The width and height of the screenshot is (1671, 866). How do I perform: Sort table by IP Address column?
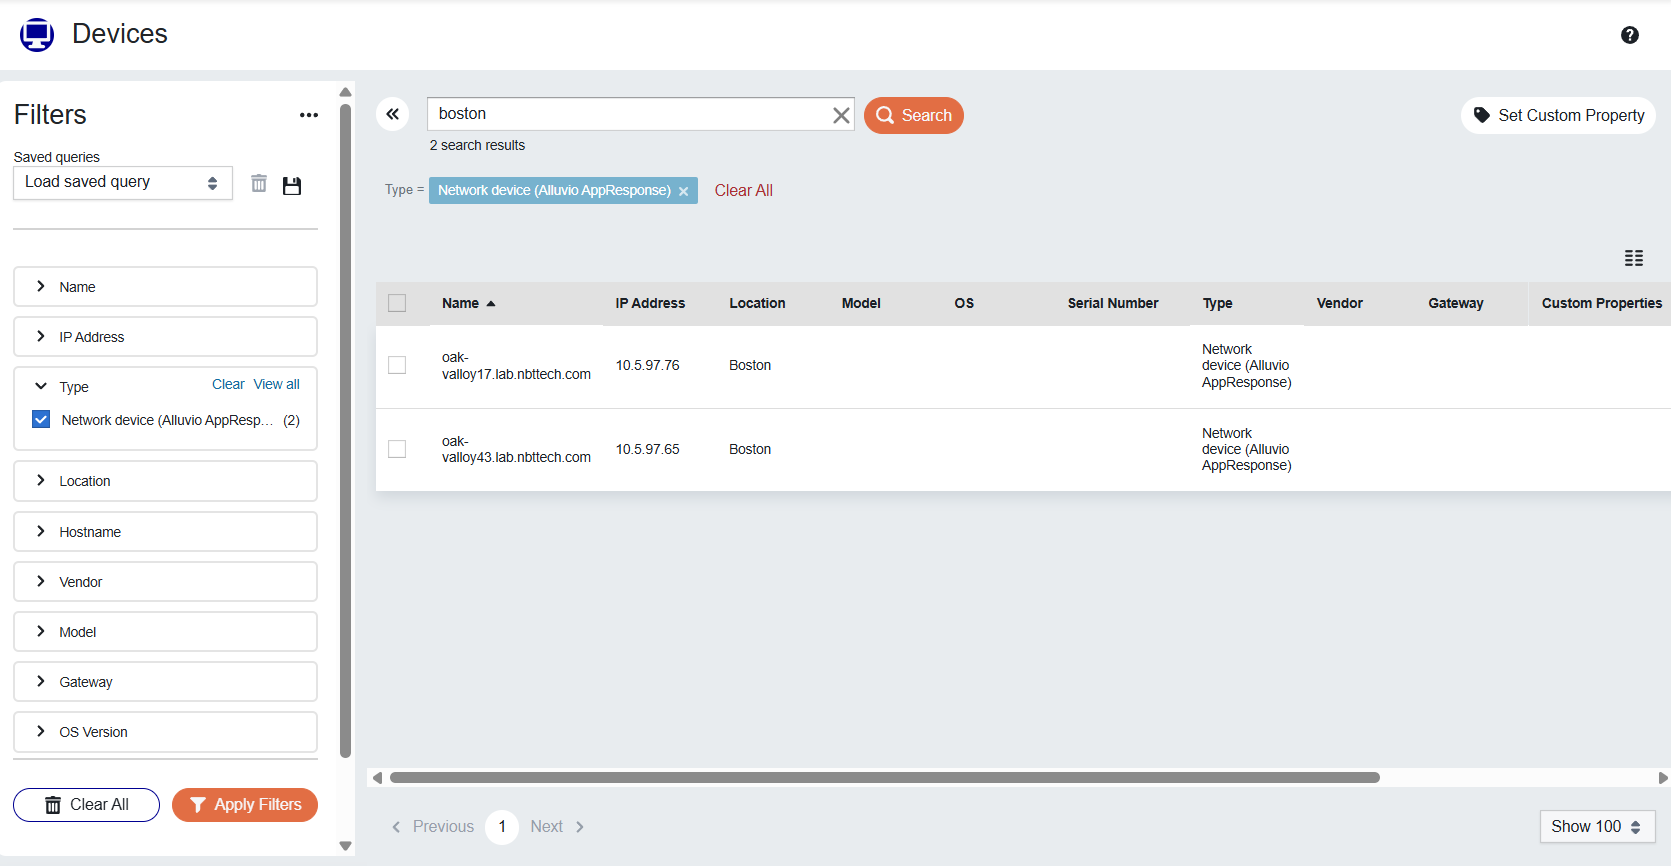[x=650, y=303]
